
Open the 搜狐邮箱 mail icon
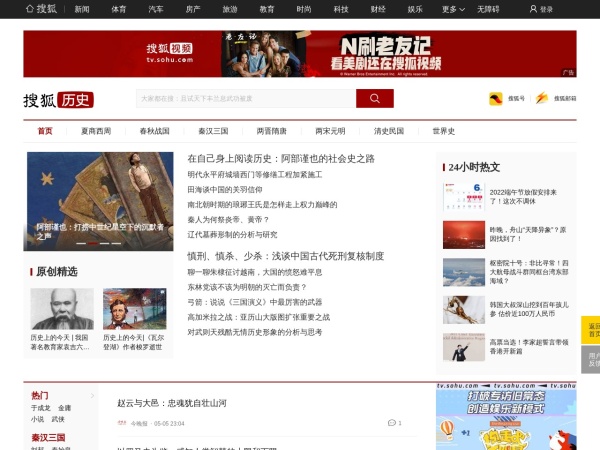(543, 99)
